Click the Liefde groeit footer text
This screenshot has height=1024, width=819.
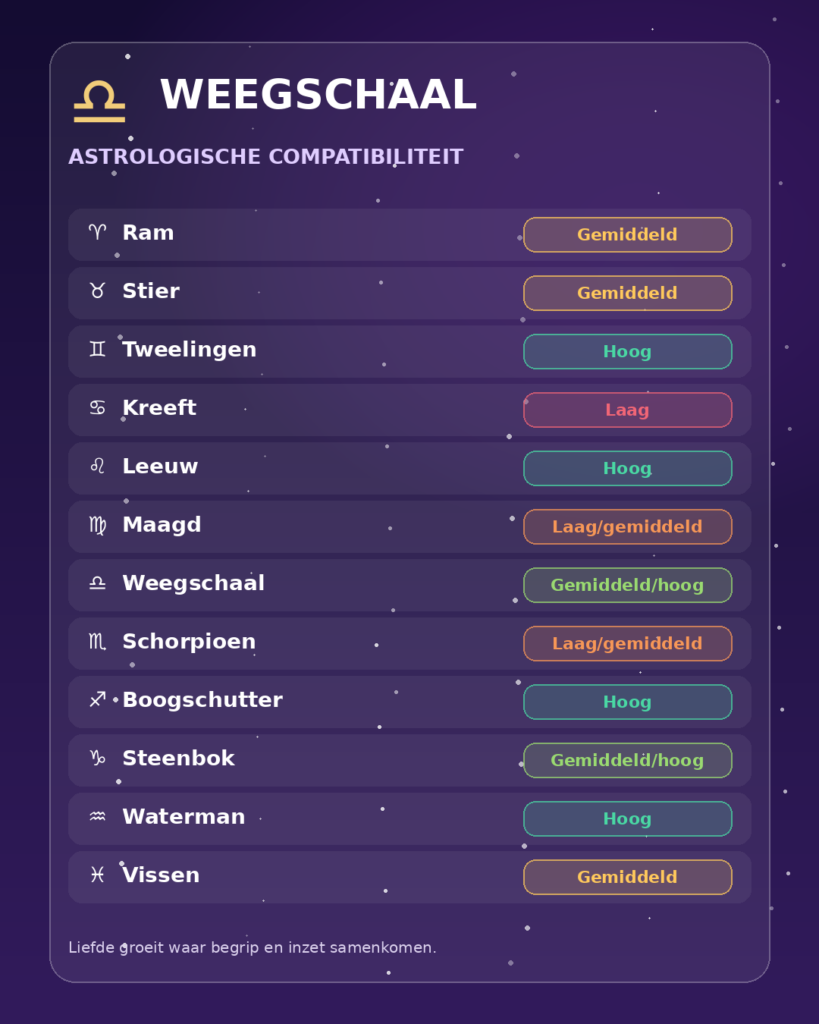[x=252, y=948]
